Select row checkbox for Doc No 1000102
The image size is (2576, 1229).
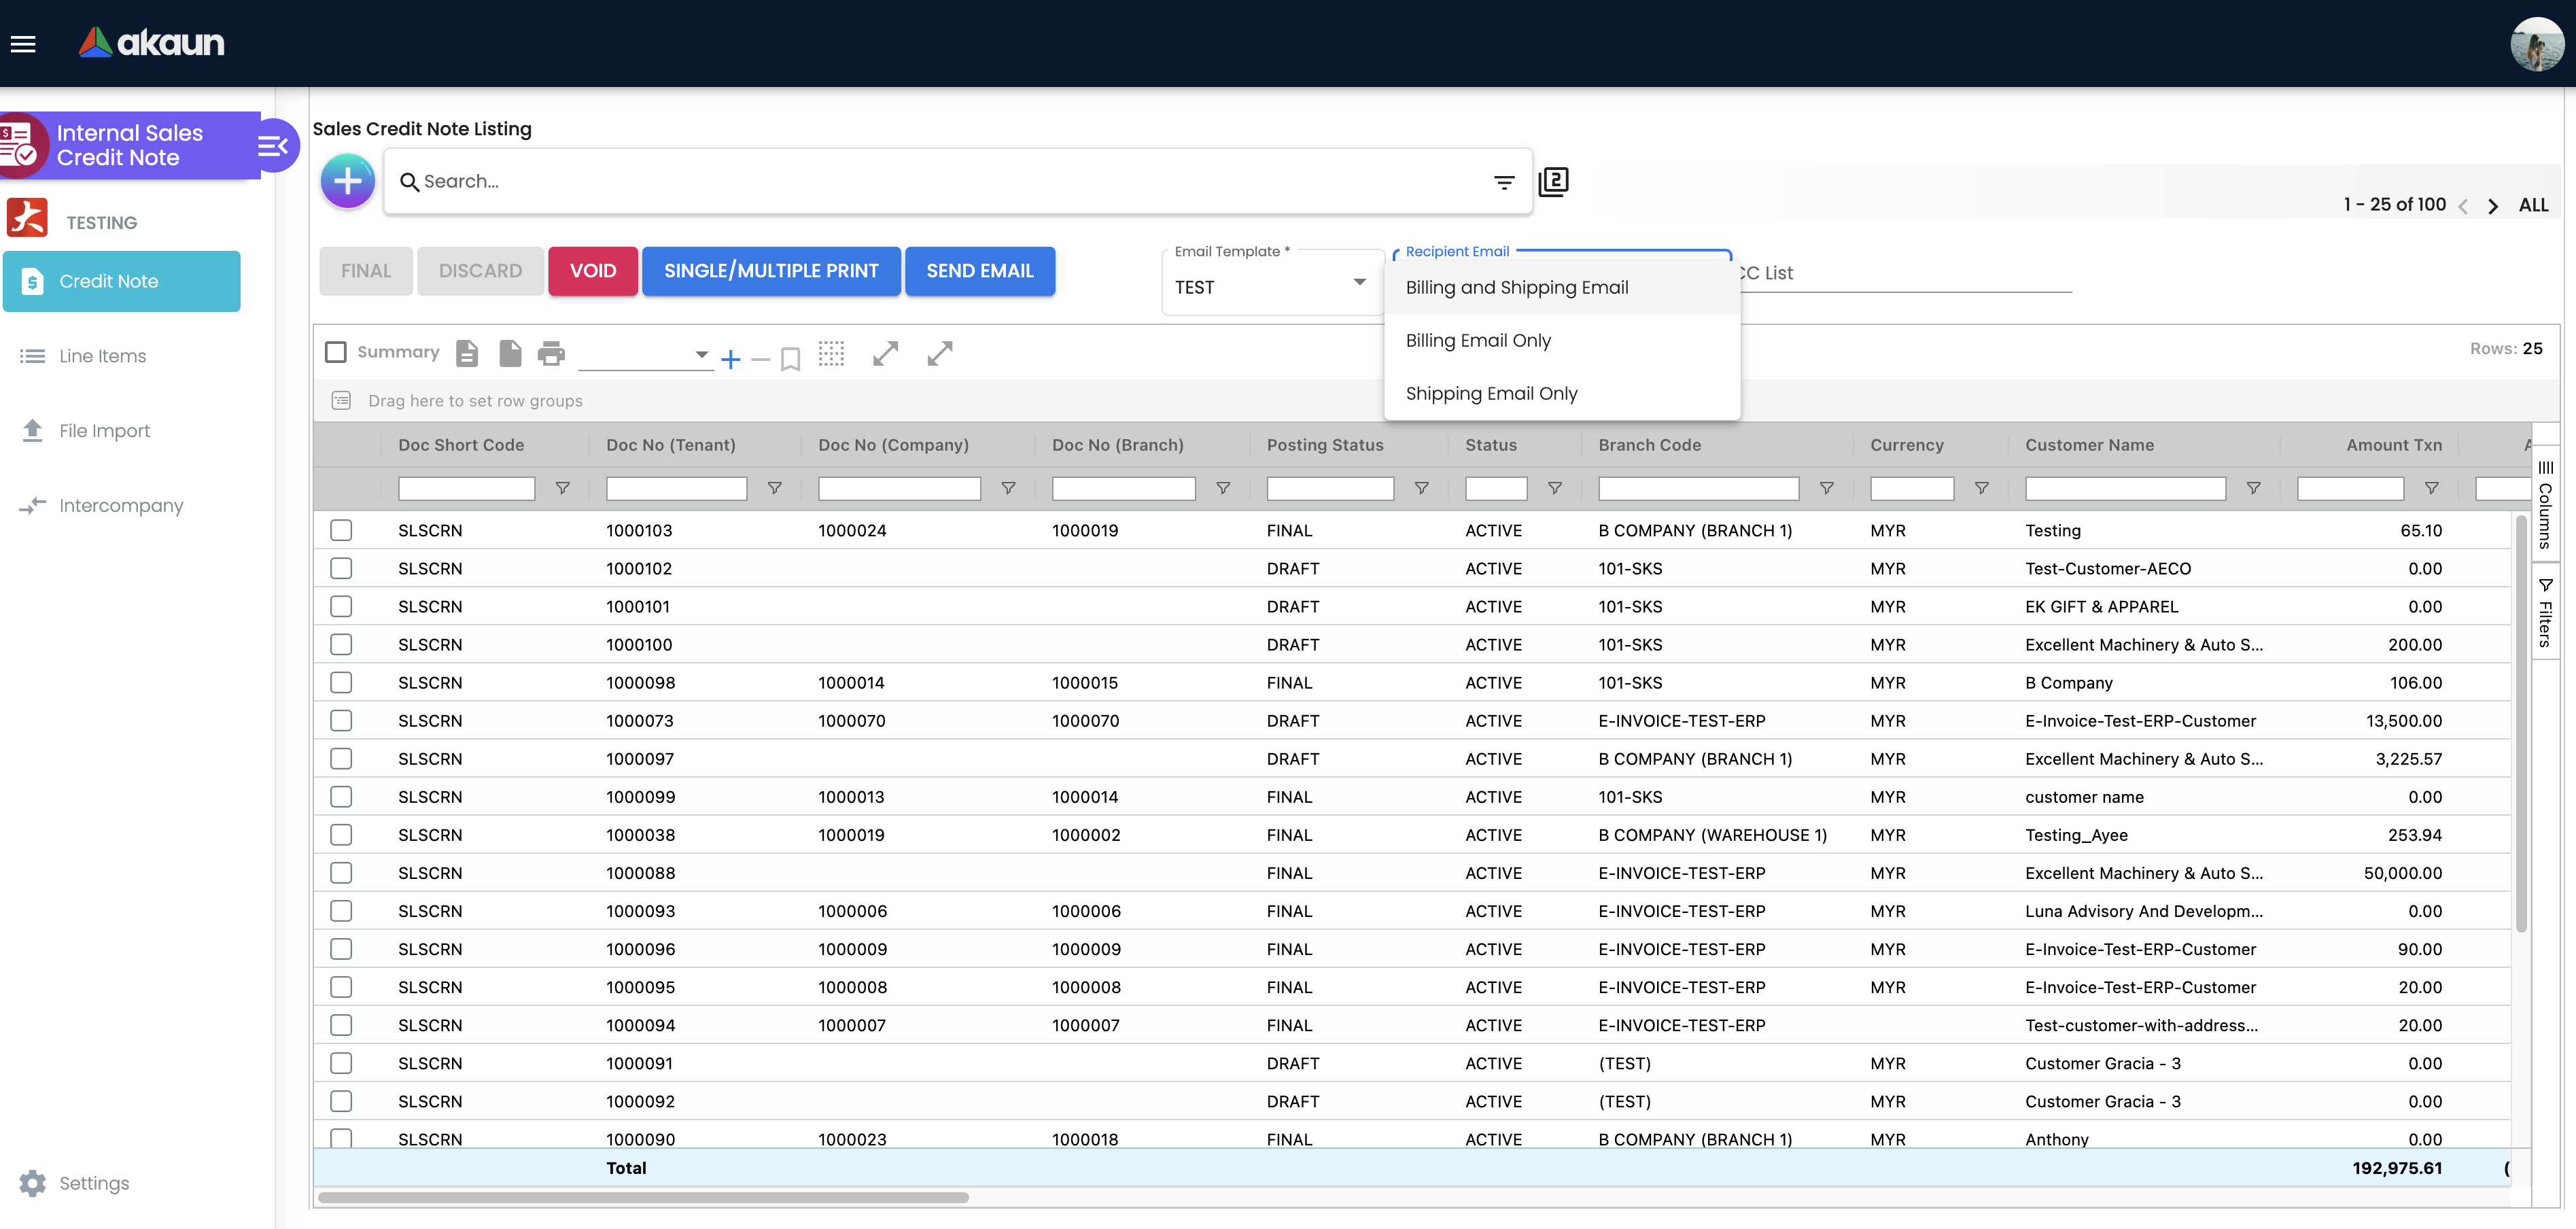341,568
